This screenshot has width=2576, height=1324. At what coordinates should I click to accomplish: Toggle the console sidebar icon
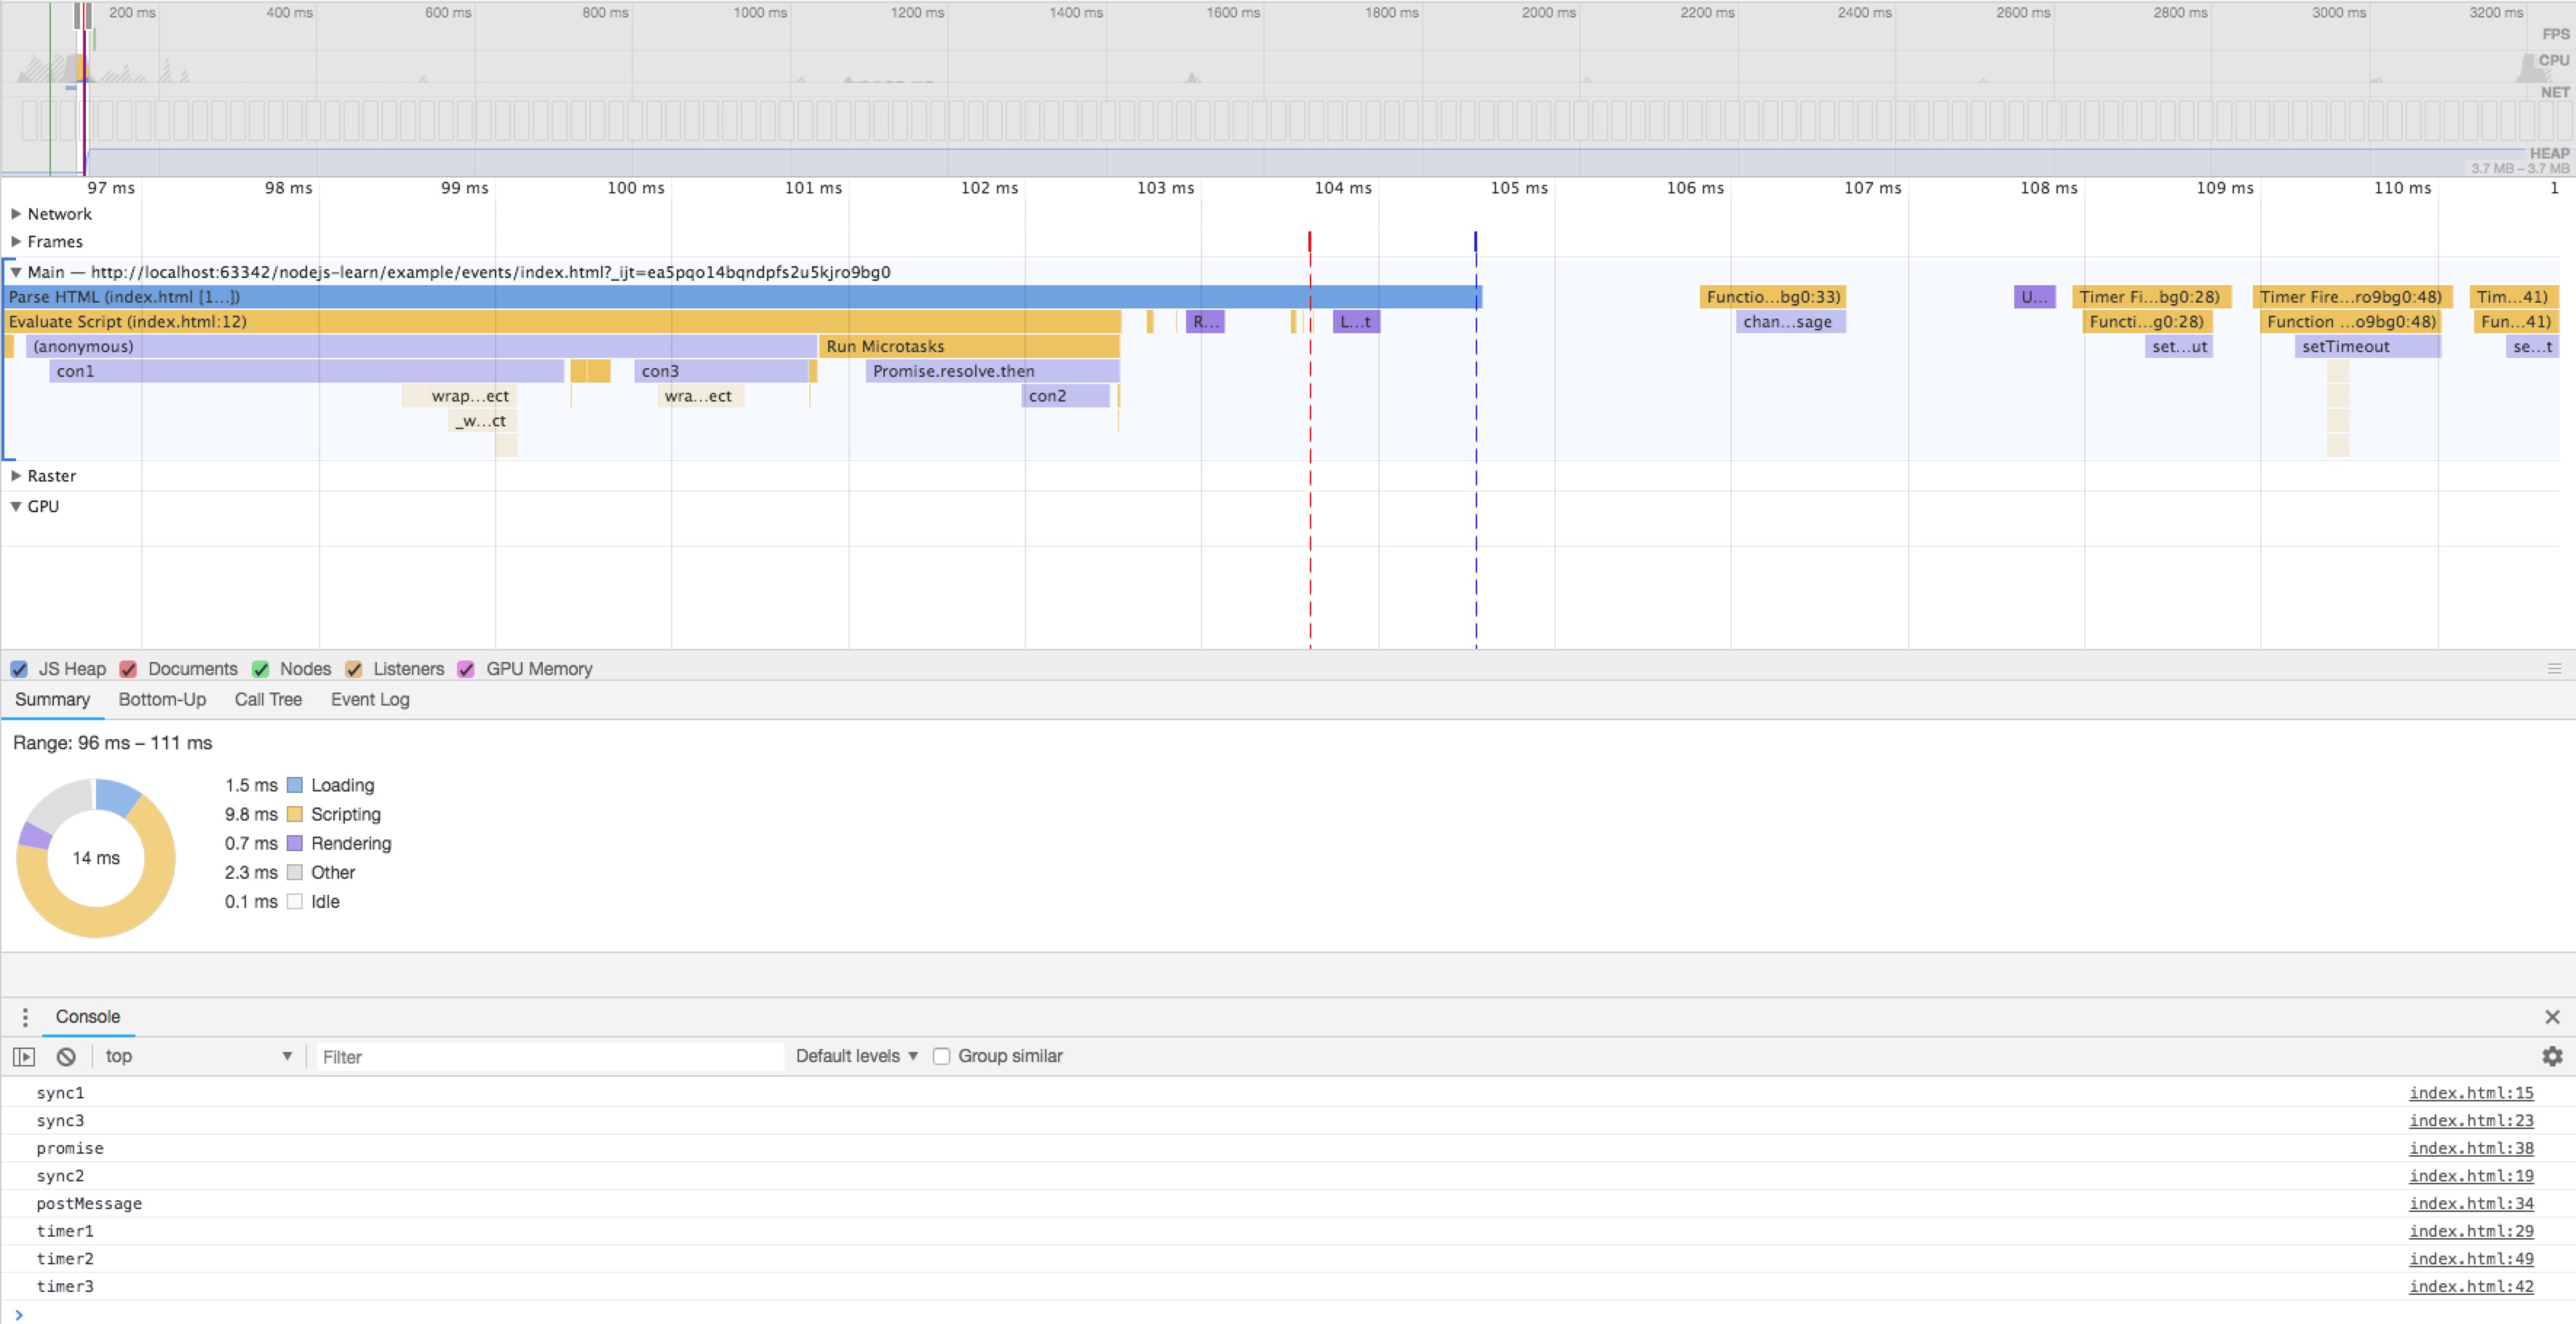24,1056
